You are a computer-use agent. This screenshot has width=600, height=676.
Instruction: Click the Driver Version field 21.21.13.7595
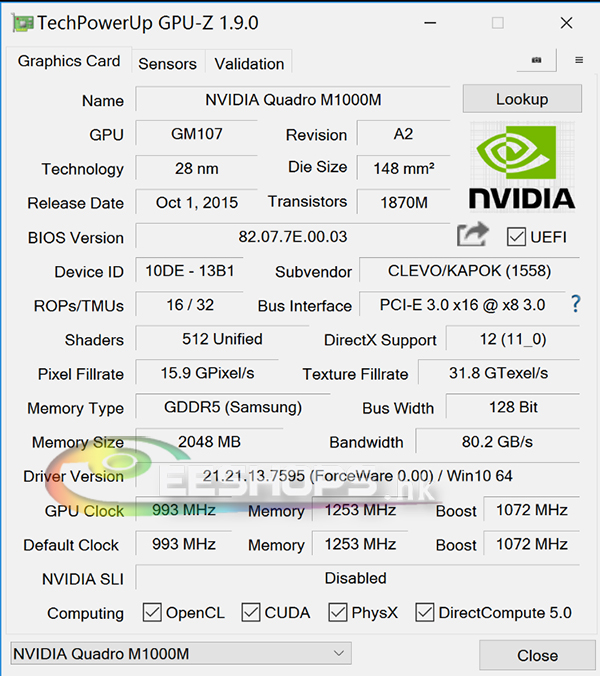pos(358,476)
